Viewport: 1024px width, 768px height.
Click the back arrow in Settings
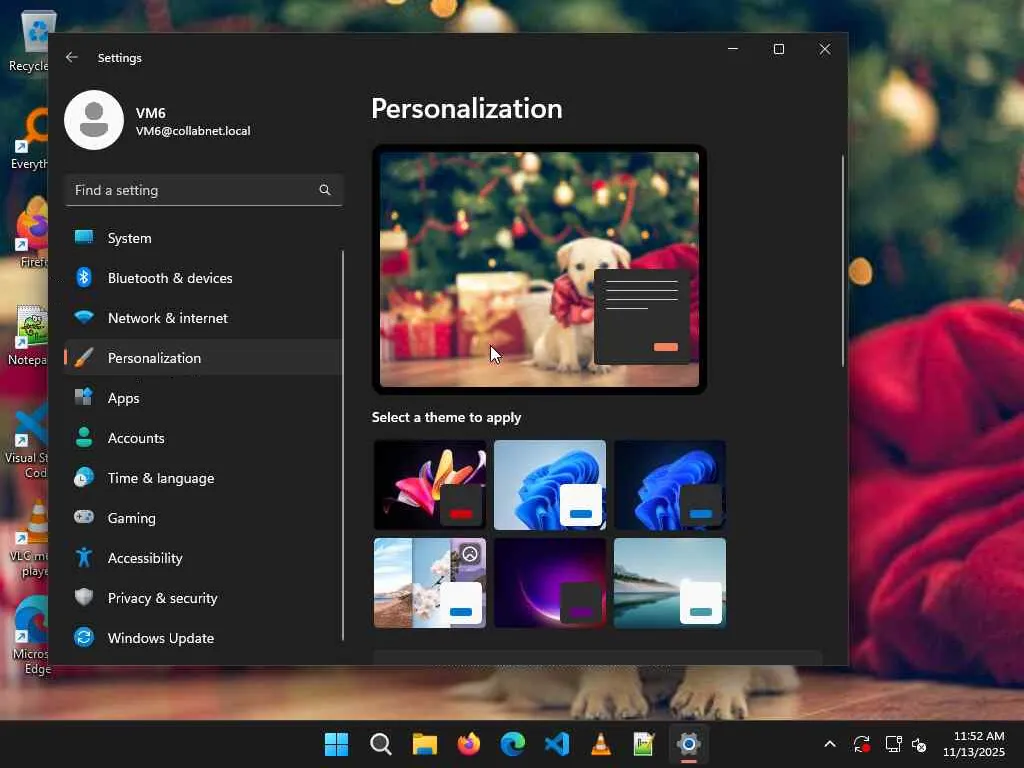72,58
